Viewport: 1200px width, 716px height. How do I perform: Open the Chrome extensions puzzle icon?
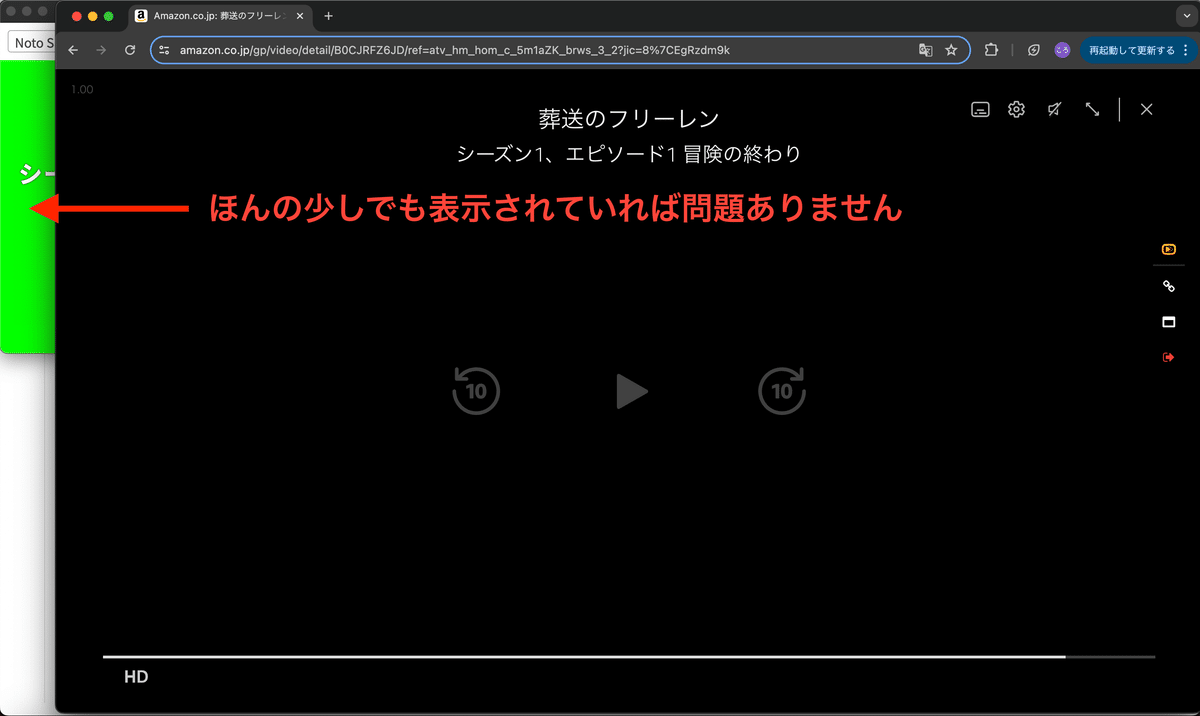[x=991, y=50]
